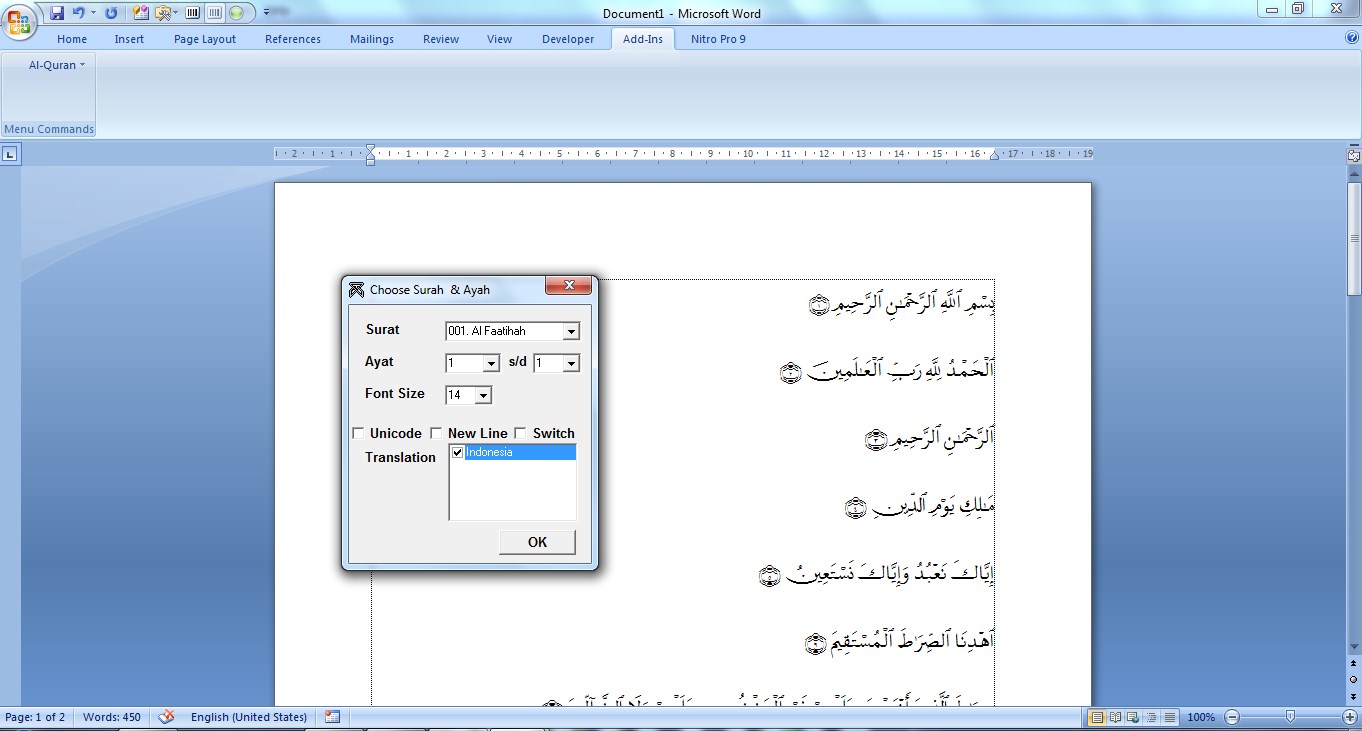Go to the Mailings tab
1362x731 pixels.
[x=372, y=39]
